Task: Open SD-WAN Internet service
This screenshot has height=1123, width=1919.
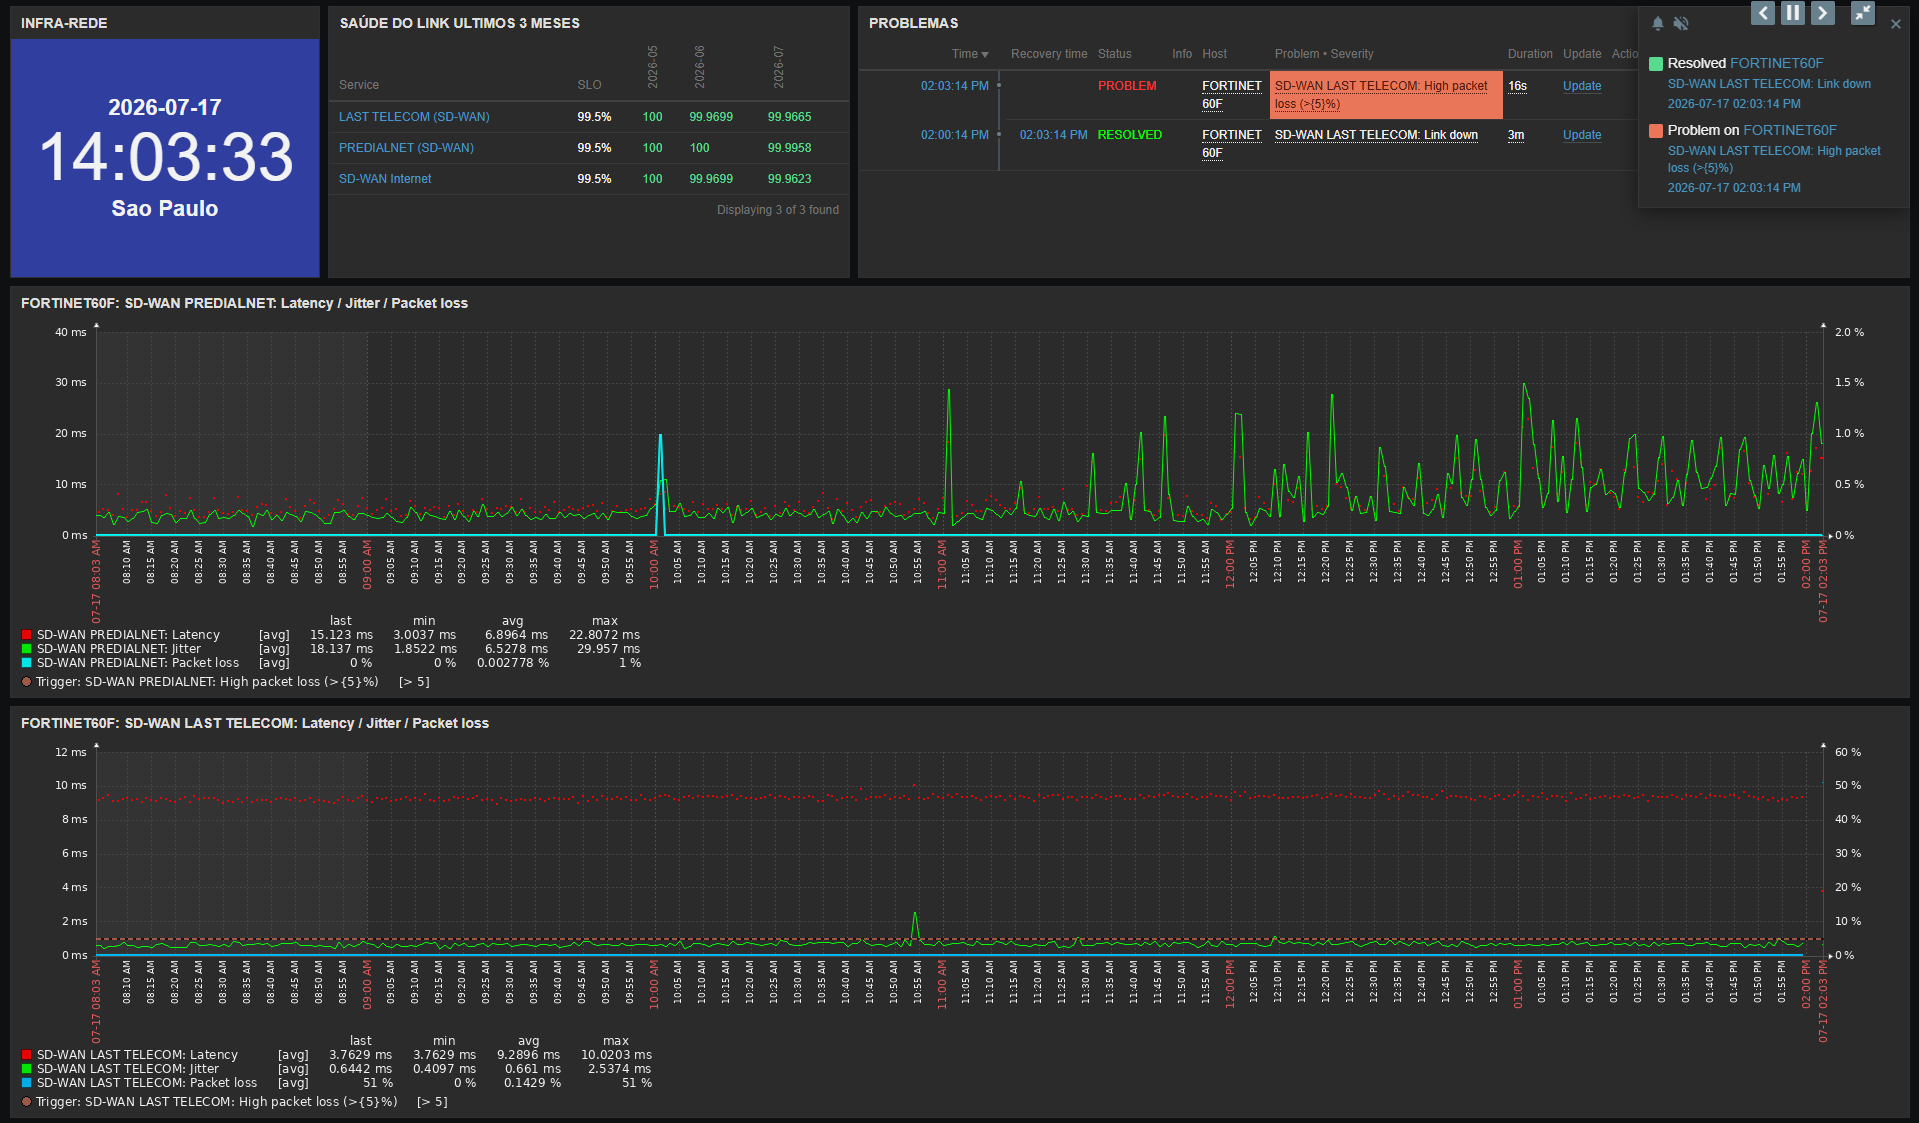Action: pos(385,179)
